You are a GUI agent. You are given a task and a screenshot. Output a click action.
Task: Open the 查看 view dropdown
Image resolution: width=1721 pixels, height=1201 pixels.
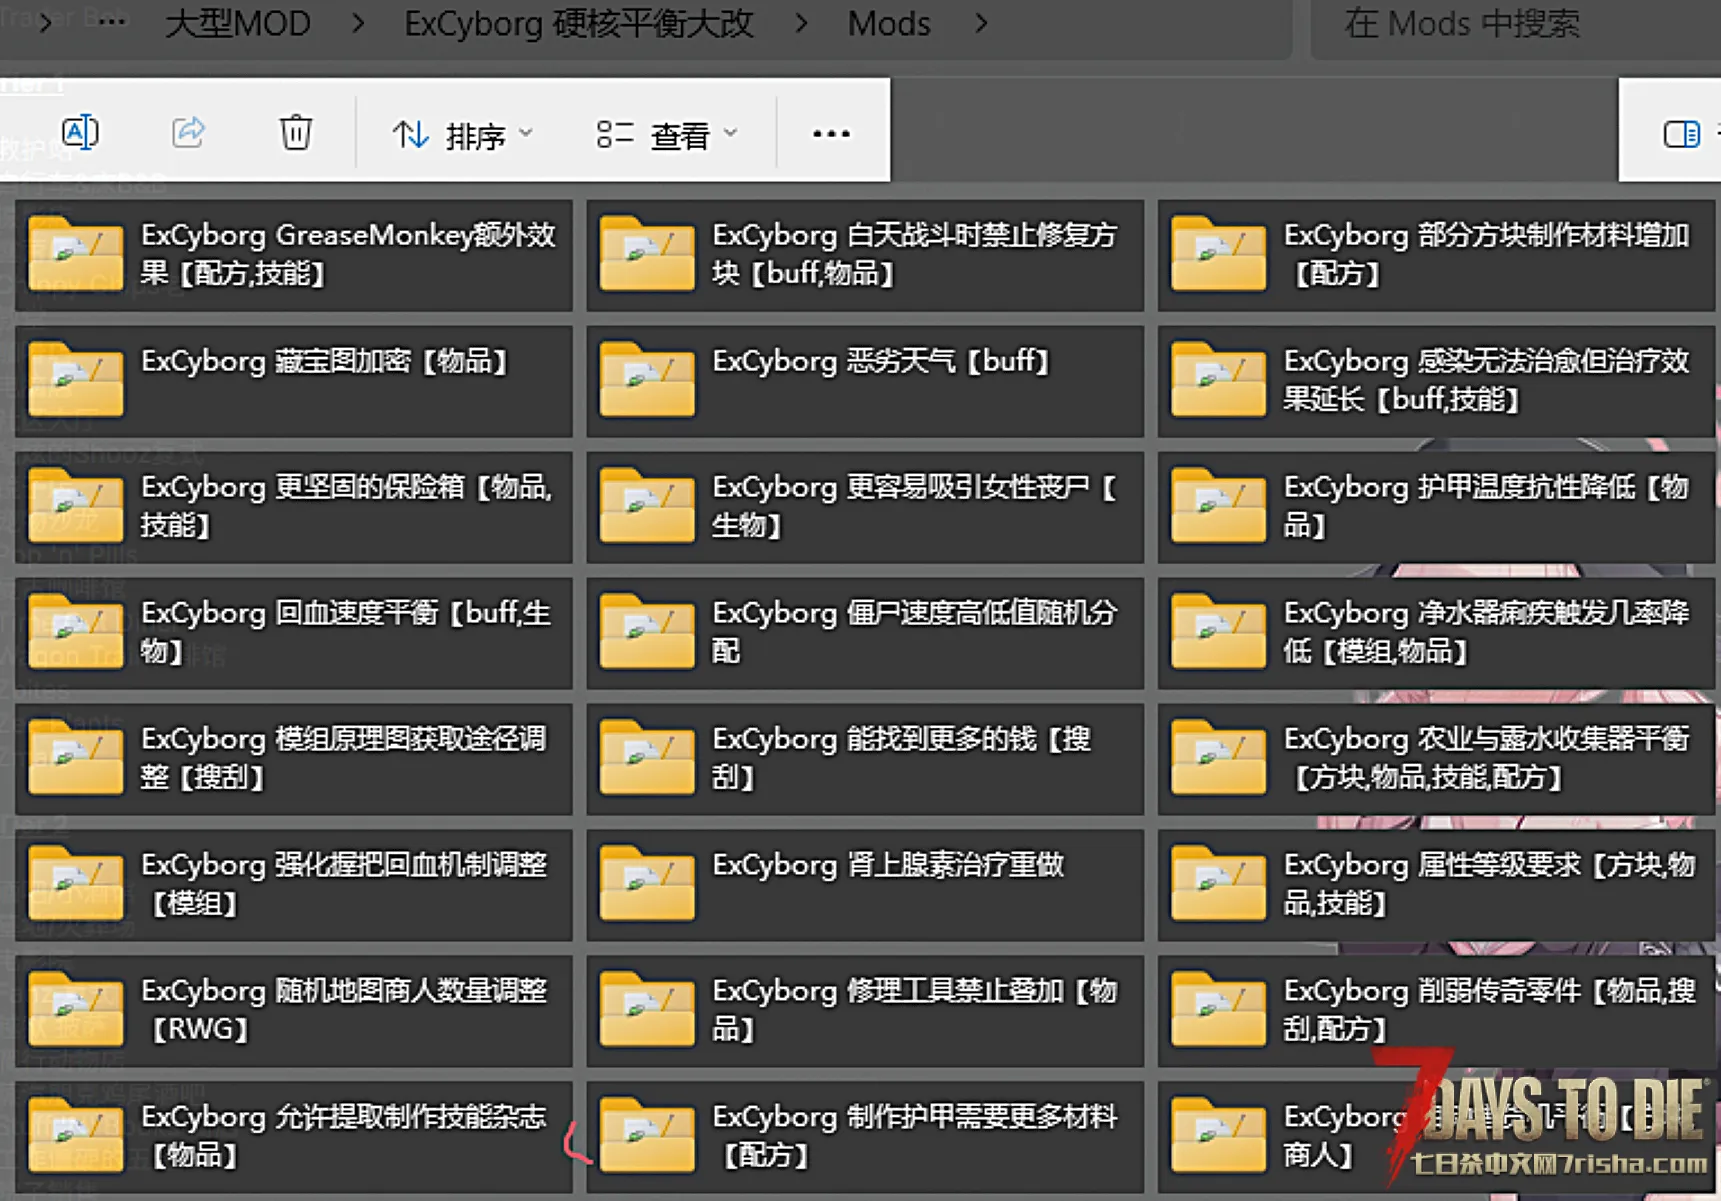(667, 134)
